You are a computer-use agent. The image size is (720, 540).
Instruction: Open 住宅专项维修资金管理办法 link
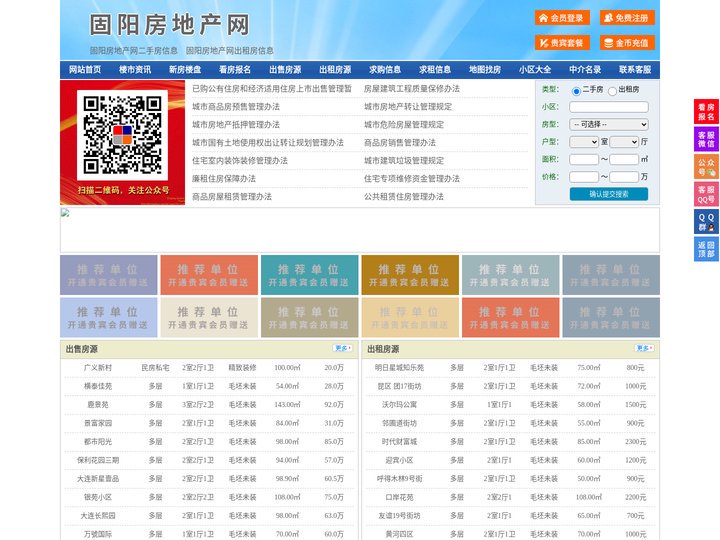[412, 179]
